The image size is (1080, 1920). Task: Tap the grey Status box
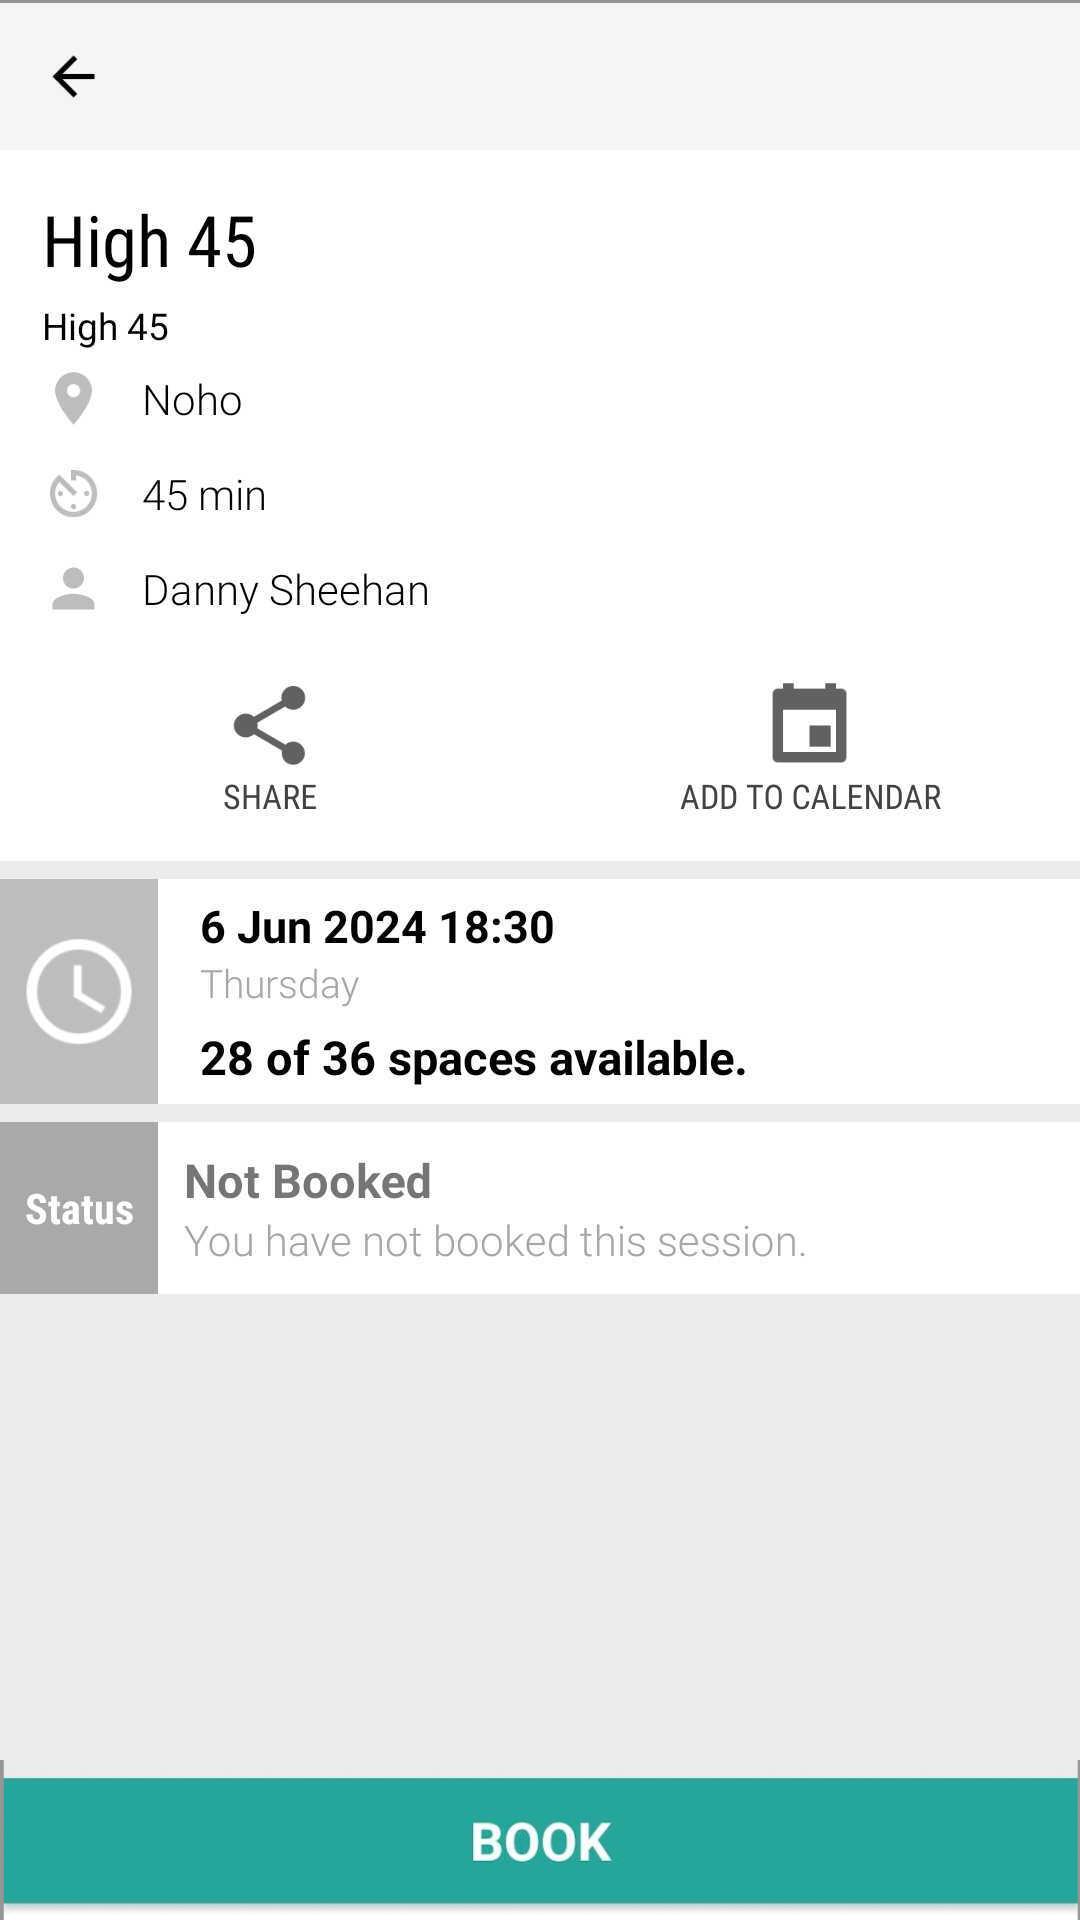[79, 1208]
